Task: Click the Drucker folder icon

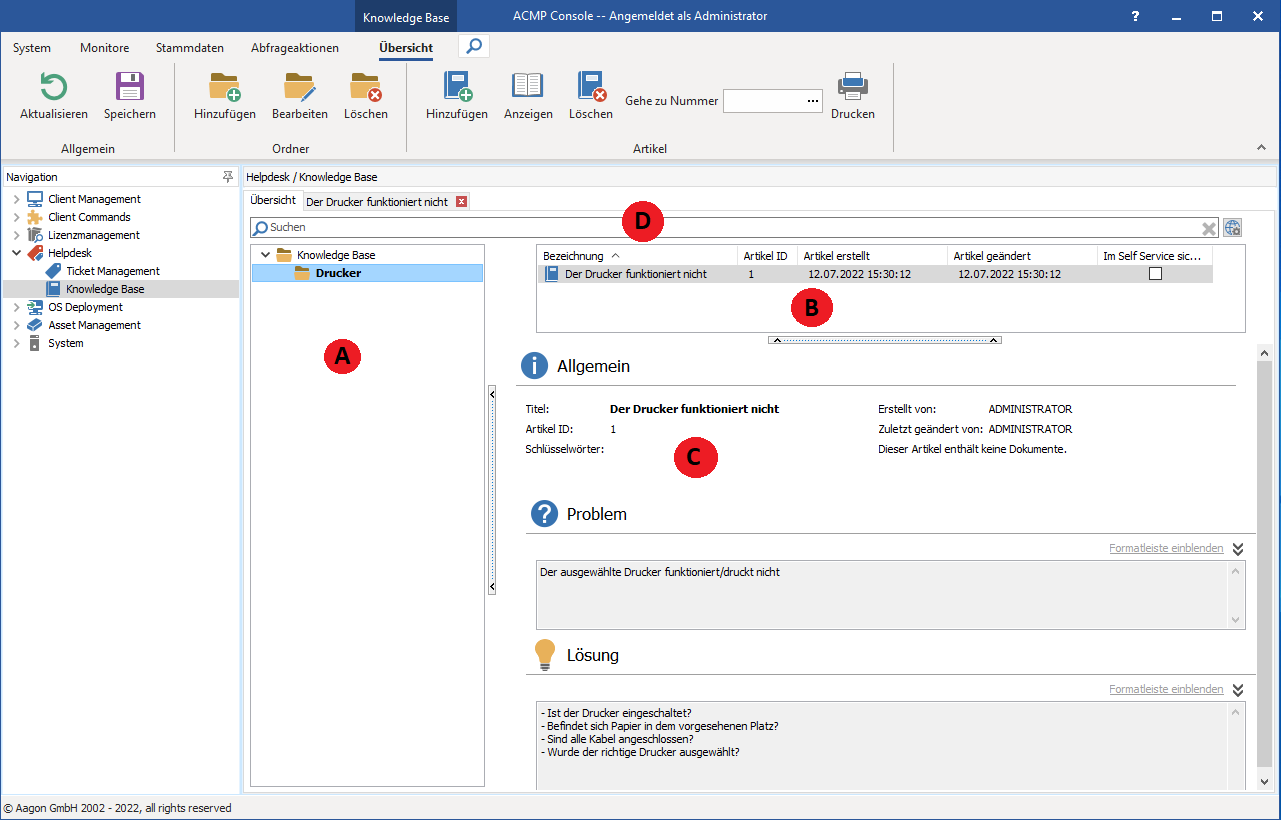Action: [x=302, y=273]
